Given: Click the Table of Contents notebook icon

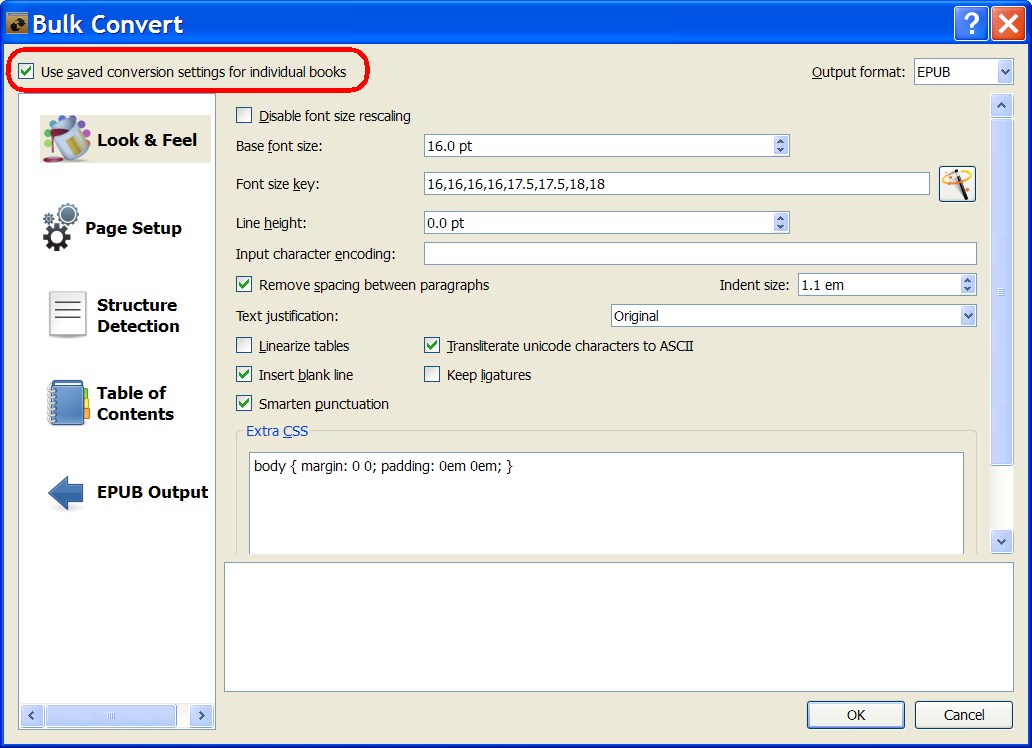Looking at the screenshot, I should point(68,402).
